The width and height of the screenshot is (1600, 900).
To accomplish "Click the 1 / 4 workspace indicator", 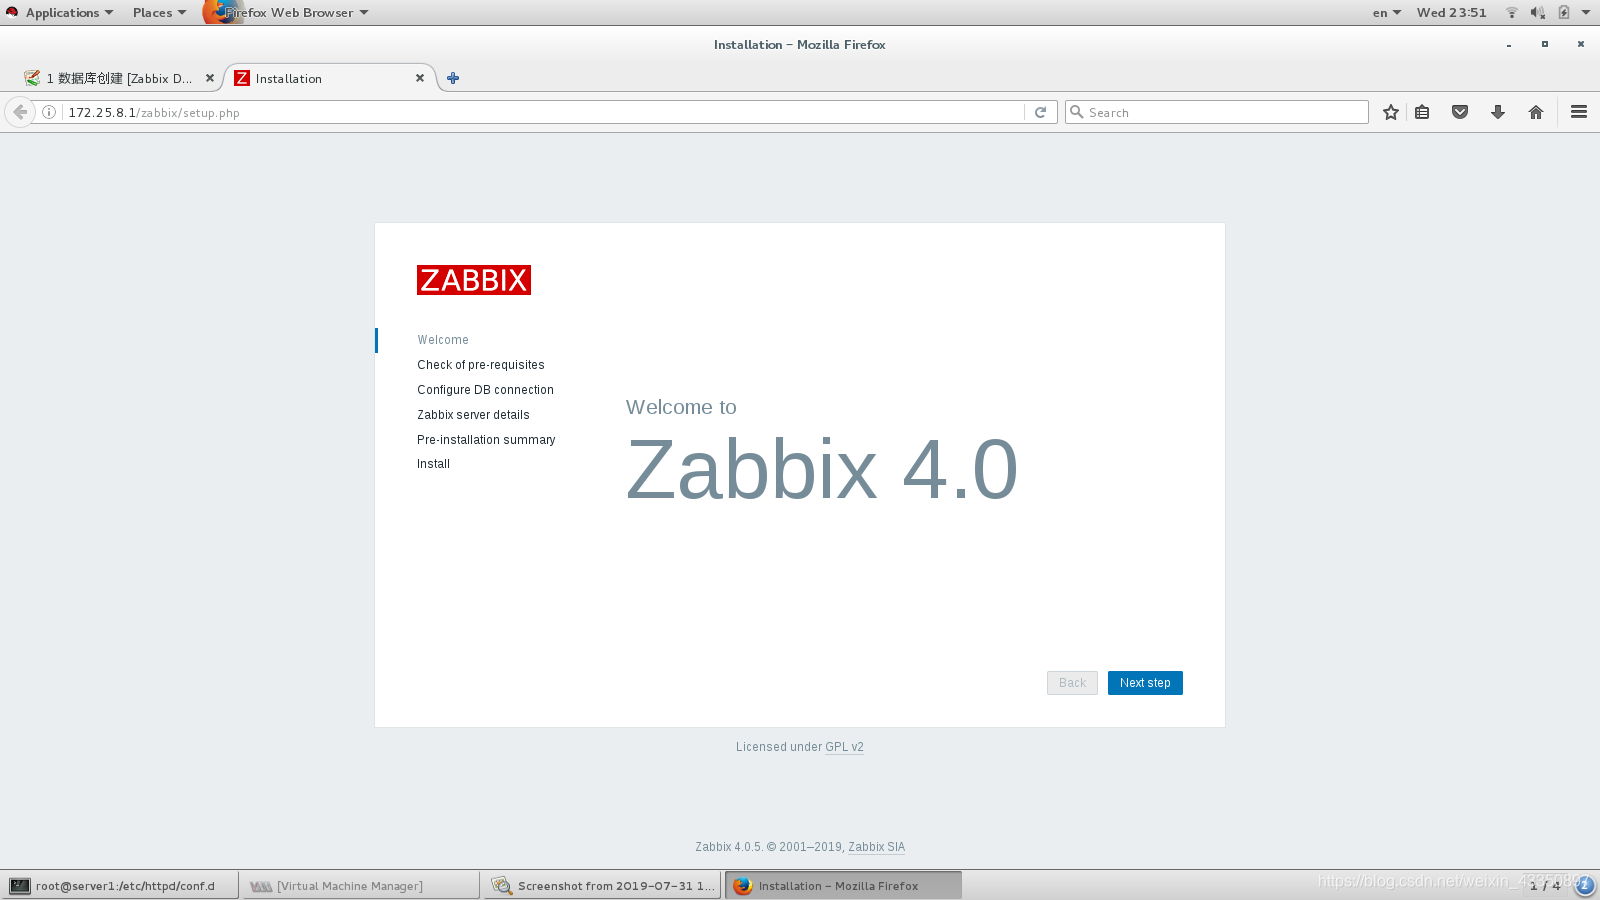I will pos(1545,886).
